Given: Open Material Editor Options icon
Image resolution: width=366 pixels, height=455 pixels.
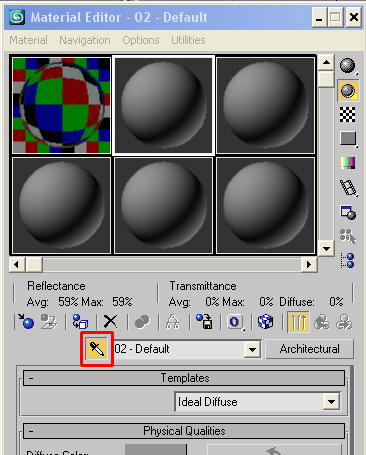Looking at the screenshot, I should tap(348, 212).
